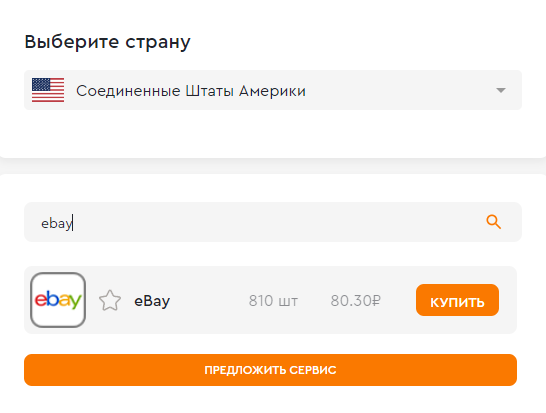The height and width of the screenshot is (413, 546).
Task: Click the 80.30₽ price value
Action: coord(356,301)
